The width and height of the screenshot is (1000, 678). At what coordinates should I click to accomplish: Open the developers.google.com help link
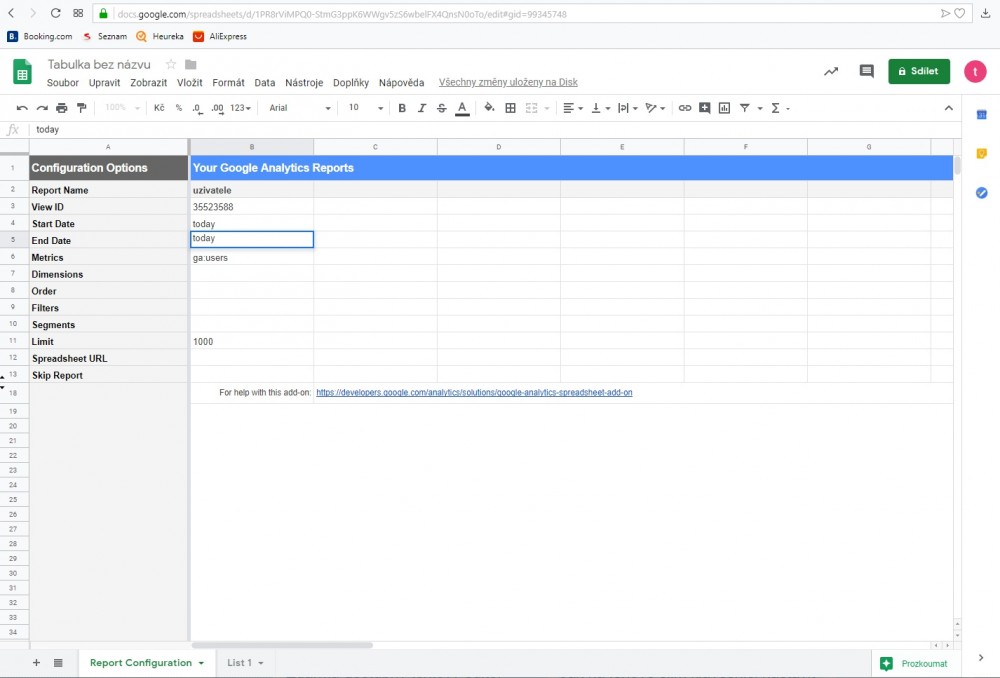pos(474,393)
